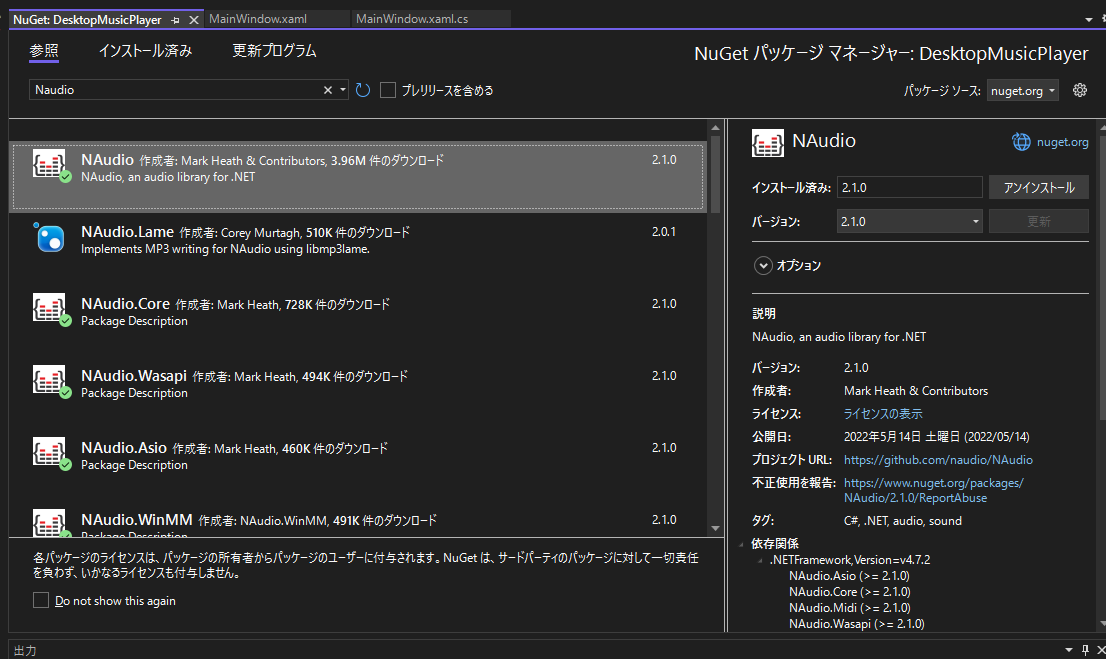The image size is (1106, 659).
Task: Click the package list scrollbar thumb
Action: pos(715,174)
